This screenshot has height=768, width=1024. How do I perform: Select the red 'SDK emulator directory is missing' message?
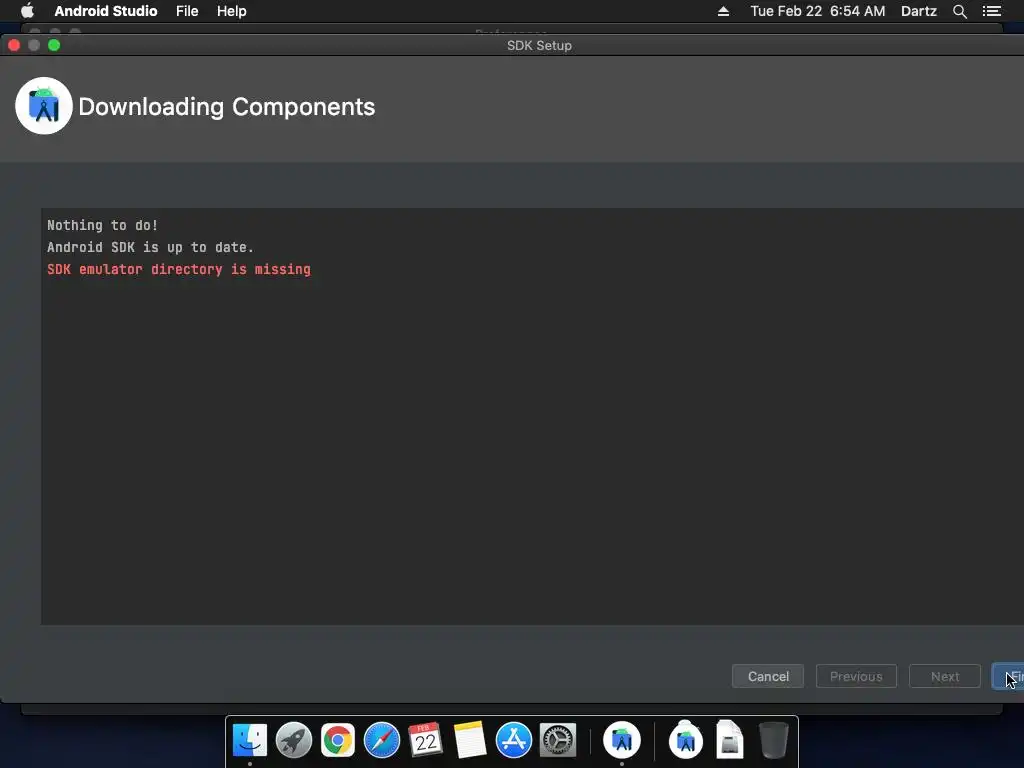click(x=179, y=269)
